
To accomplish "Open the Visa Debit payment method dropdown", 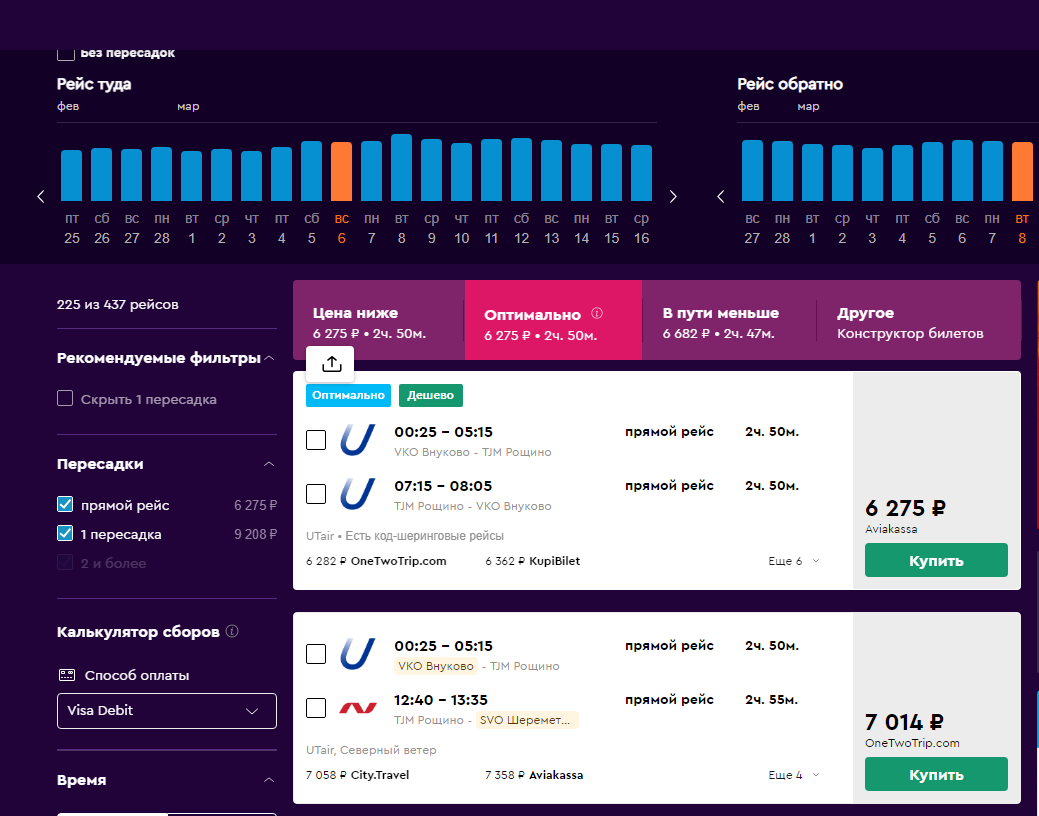I will pyautogui.click(x=167, y=711).
